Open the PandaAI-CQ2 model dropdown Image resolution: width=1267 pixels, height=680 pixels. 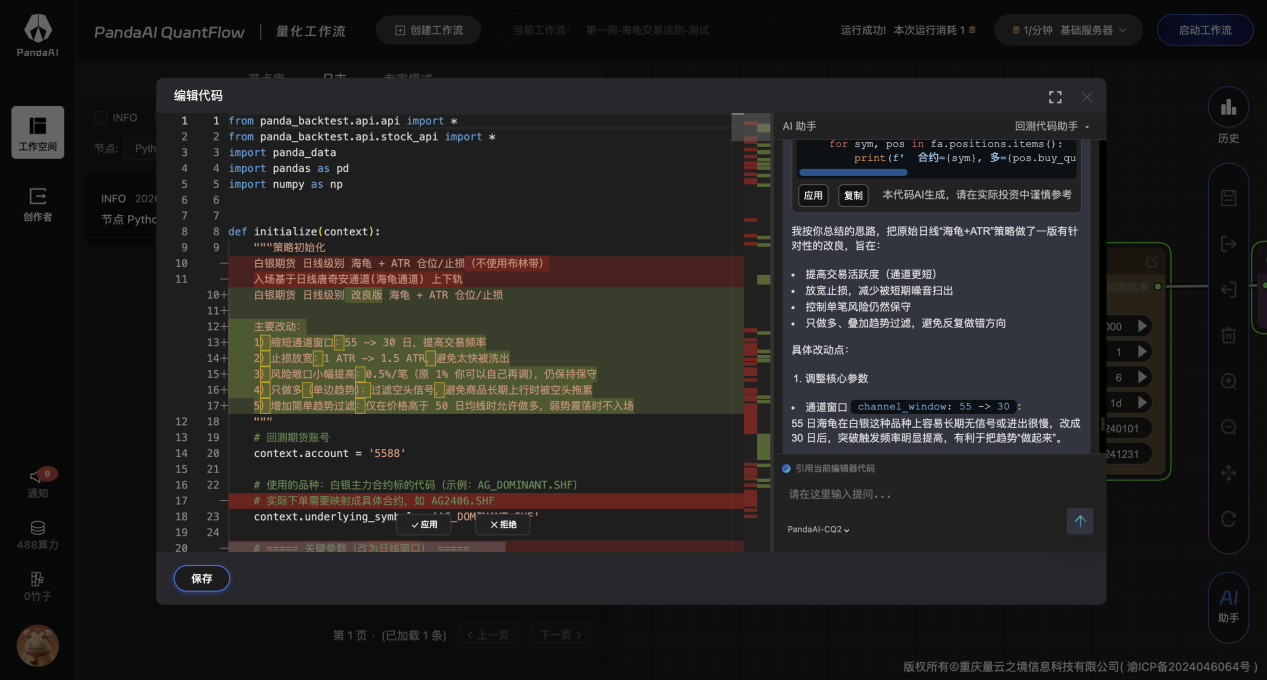[818, 529]
